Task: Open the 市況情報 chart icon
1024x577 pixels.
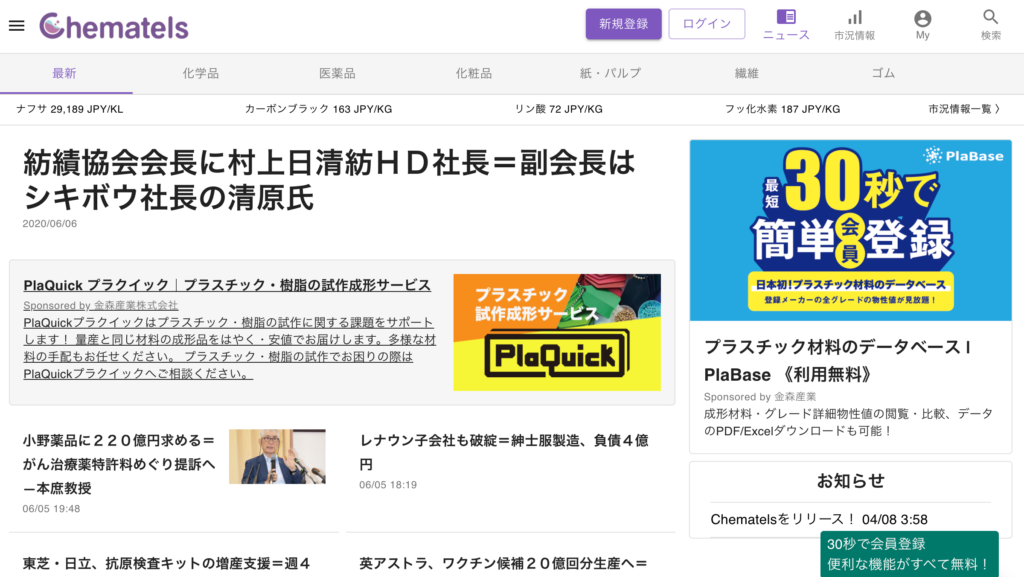Action: tap(854, 25)
